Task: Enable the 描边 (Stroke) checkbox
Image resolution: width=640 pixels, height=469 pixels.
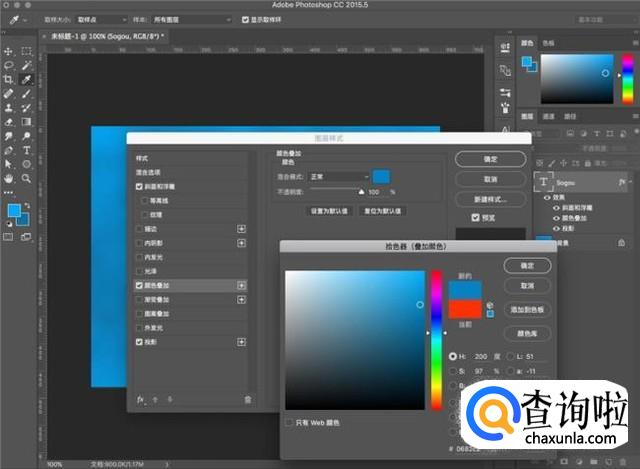Action: tap(139, 229)
